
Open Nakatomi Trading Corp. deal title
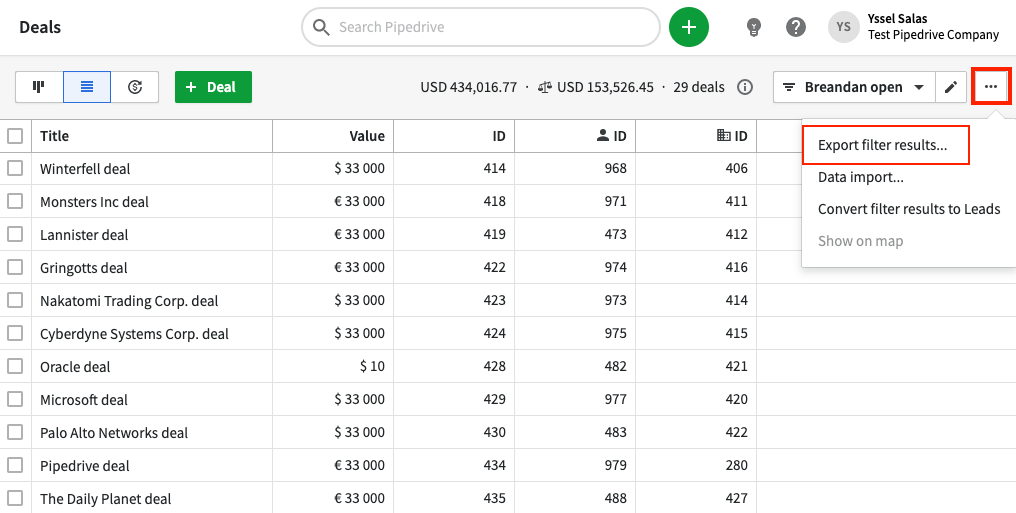point(129,301)
